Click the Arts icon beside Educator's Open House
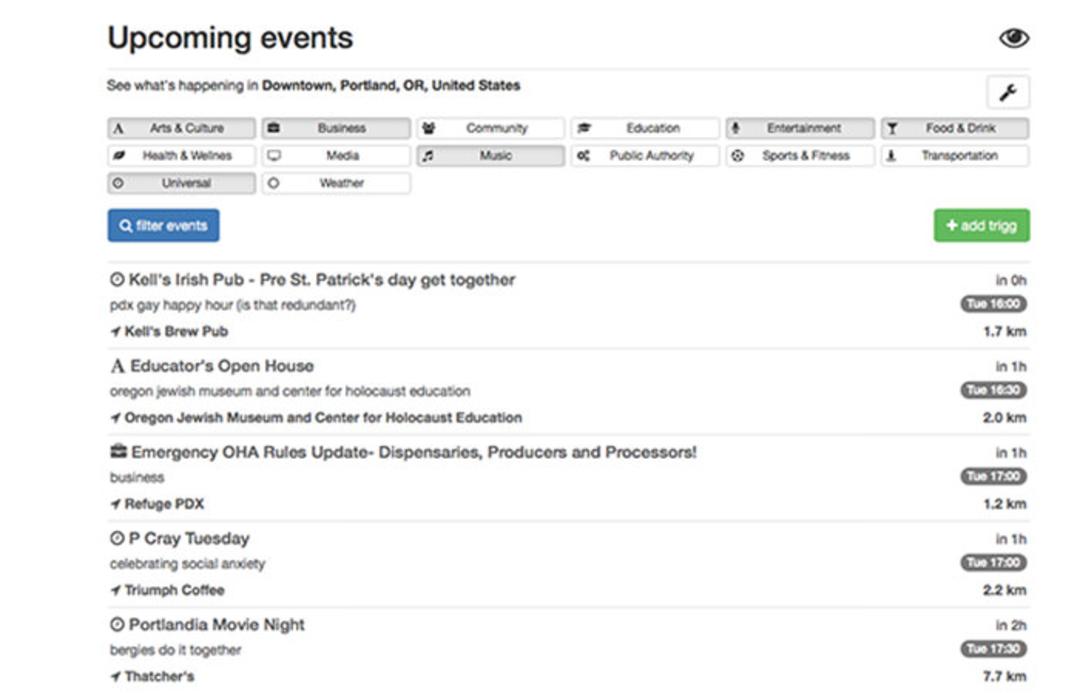The height and width of the screenshot is (693, 1080). click(118, 366)
